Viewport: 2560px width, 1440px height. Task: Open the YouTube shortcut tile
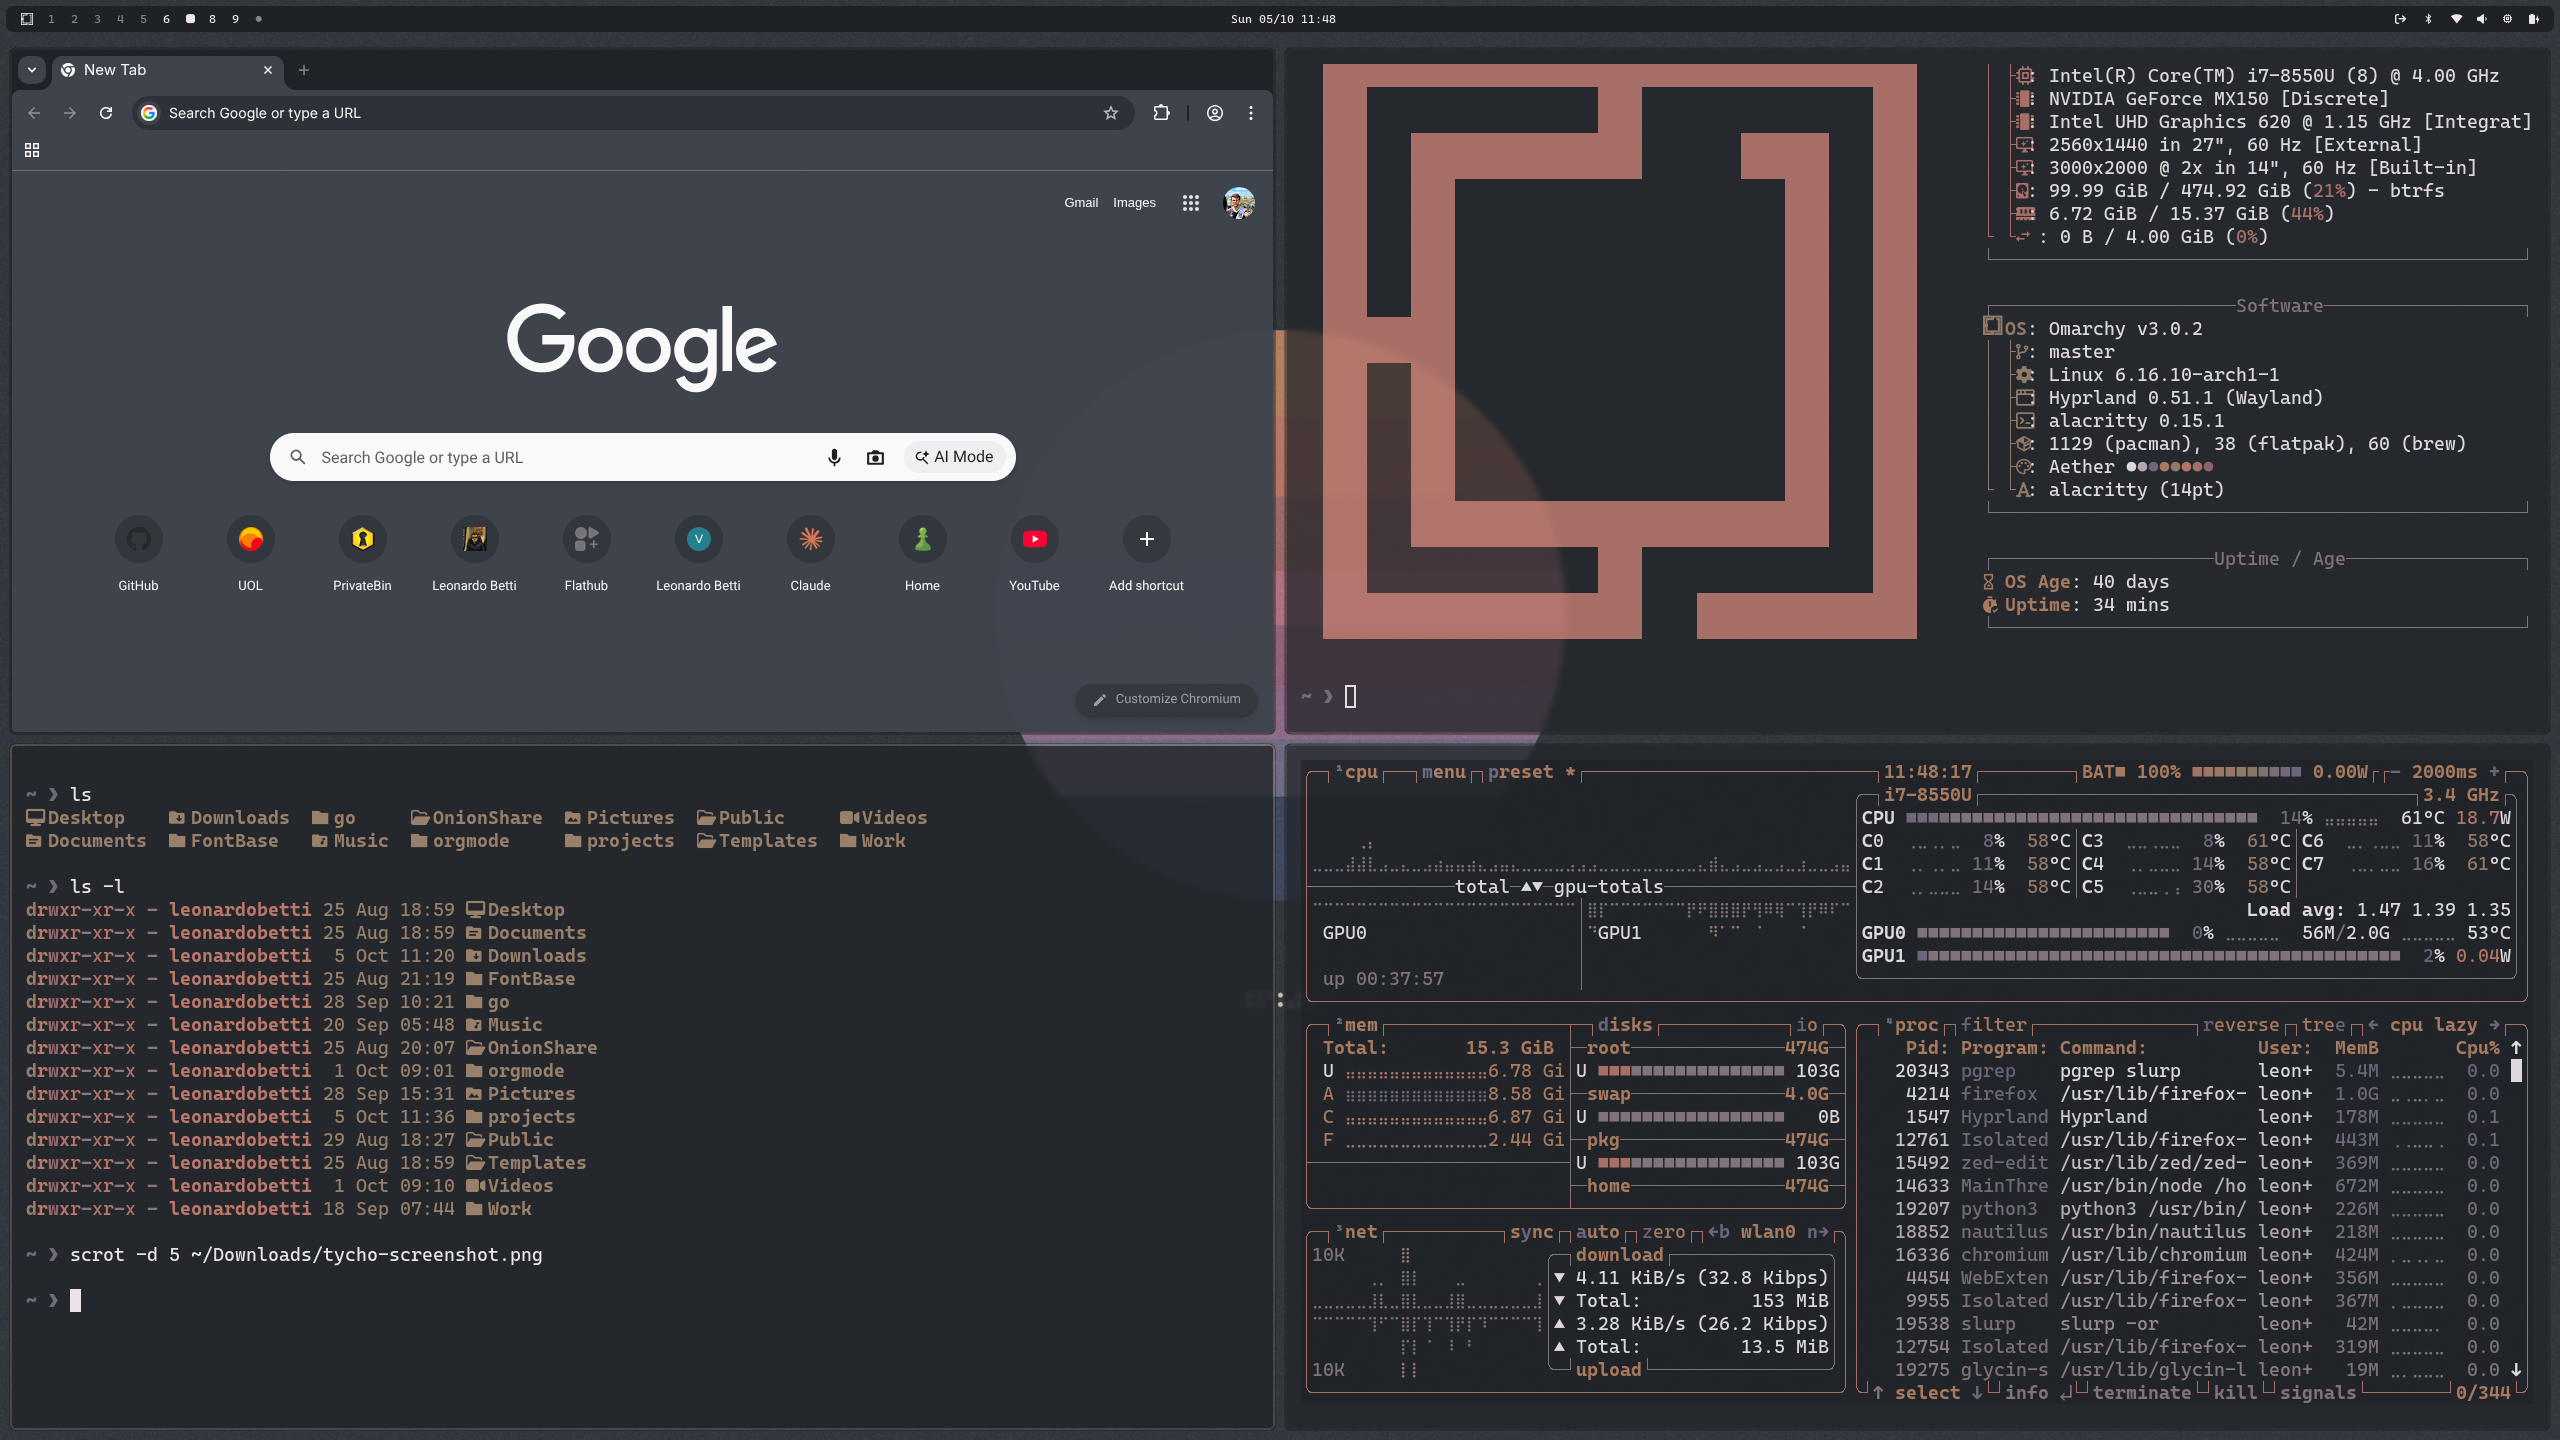pyautogui.click(x=1034, y=540)
